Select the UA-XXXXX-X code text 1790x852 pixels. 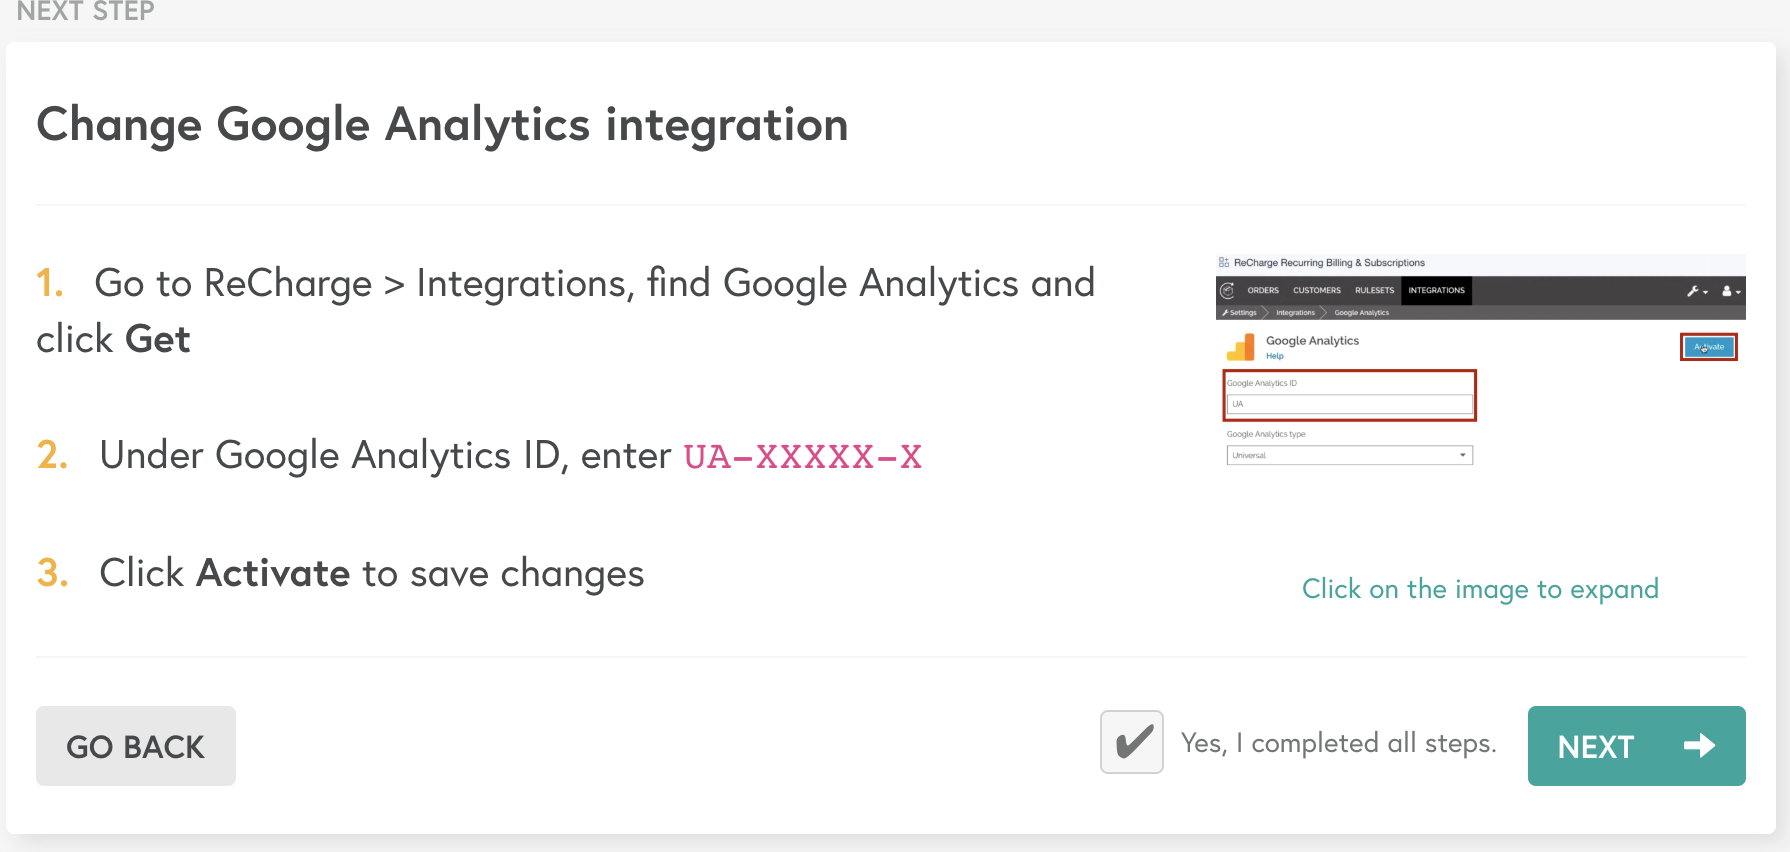(802, 457)
